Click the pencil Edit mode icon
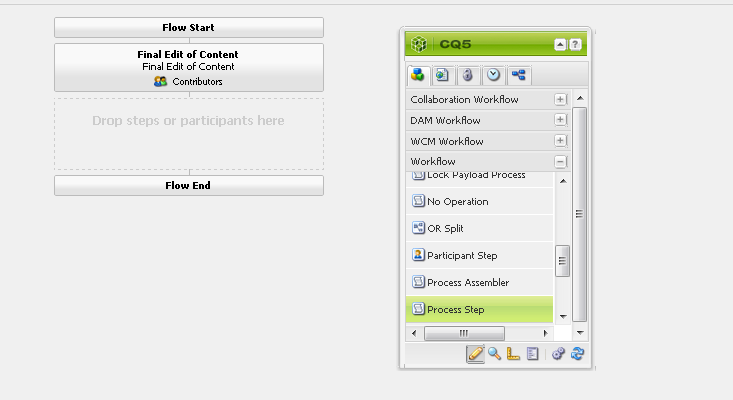The width and height of the screenshot is (733, 400). 475,353
